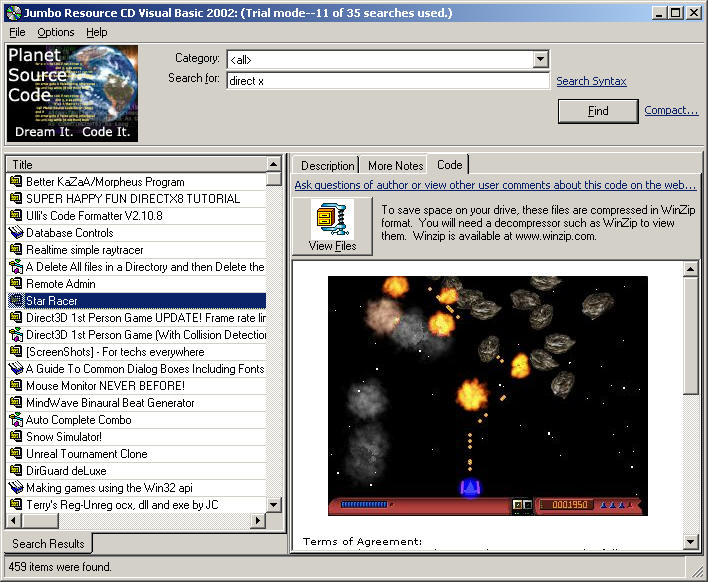Select the Search Results tab
This screenshot has width=708, height=582.
48,544
